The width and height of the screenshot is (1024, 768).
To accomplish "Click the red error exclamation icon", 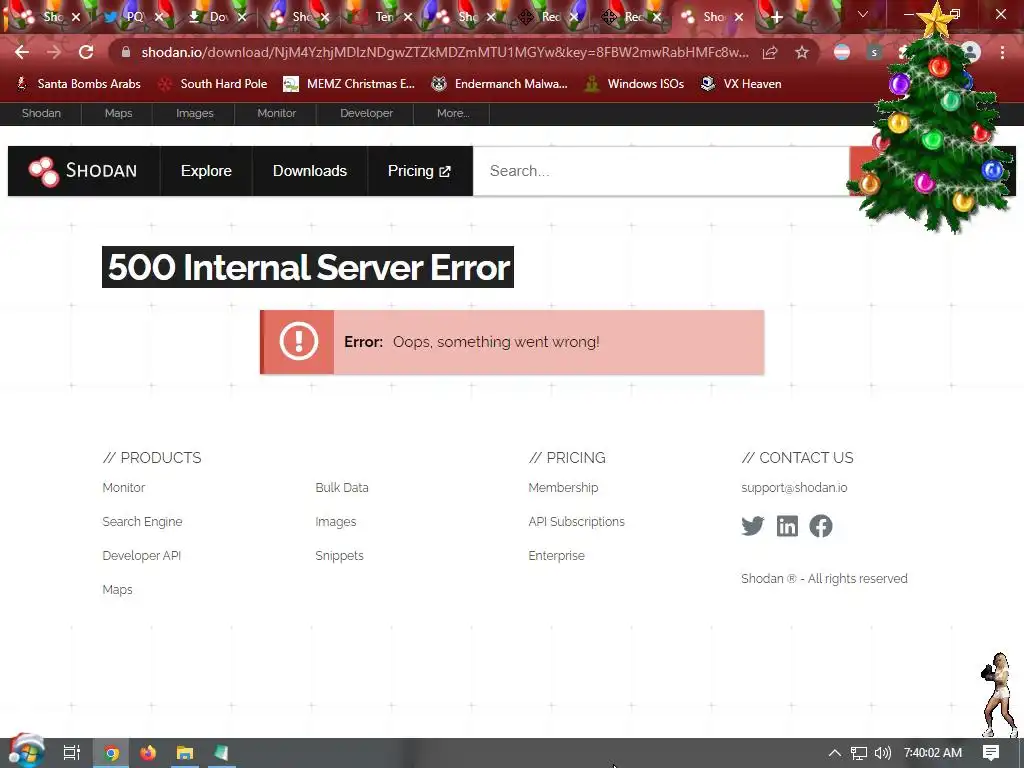I will coord(298,342).
